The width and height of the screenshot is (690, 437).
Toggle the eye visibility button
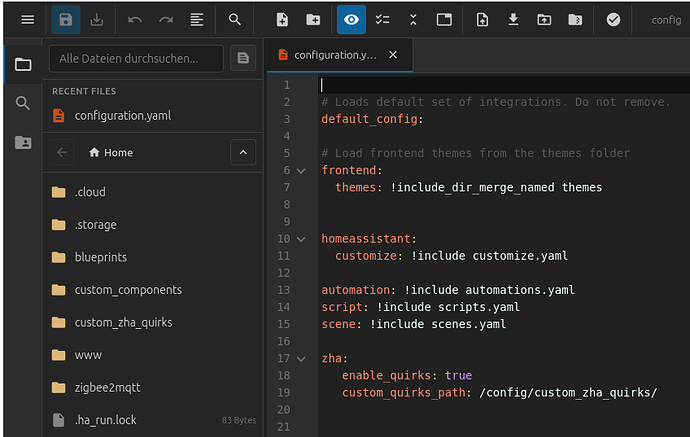351,20
